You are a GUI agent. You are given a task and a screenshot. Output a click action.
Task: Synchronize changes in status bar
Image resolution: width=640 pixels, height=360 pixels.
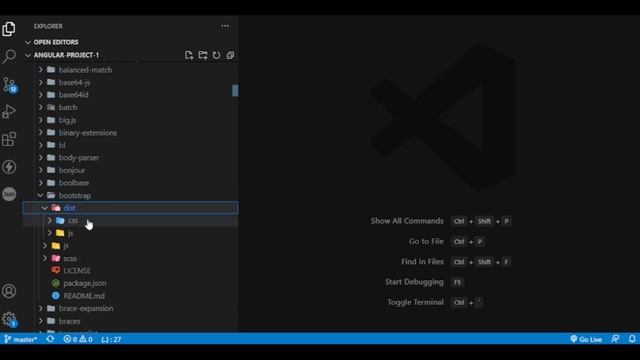coord(50,339)
